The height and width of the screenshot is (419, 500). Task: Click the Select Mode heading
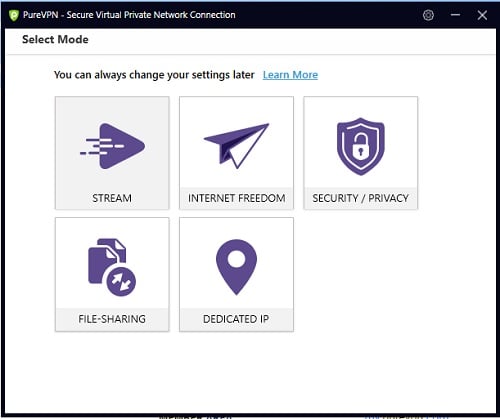click(55, 39)
